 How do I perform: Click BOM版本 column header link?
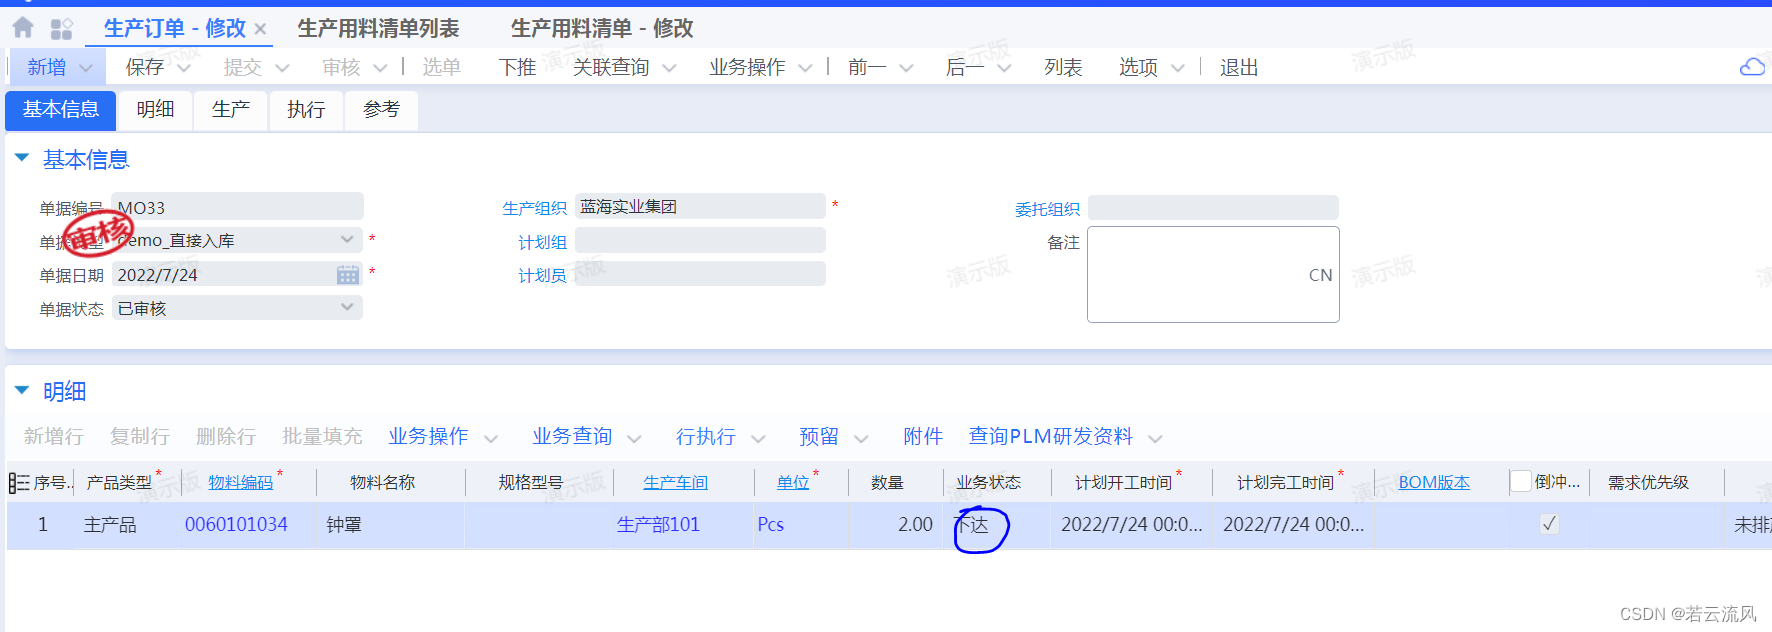(x=1434, y=483)
